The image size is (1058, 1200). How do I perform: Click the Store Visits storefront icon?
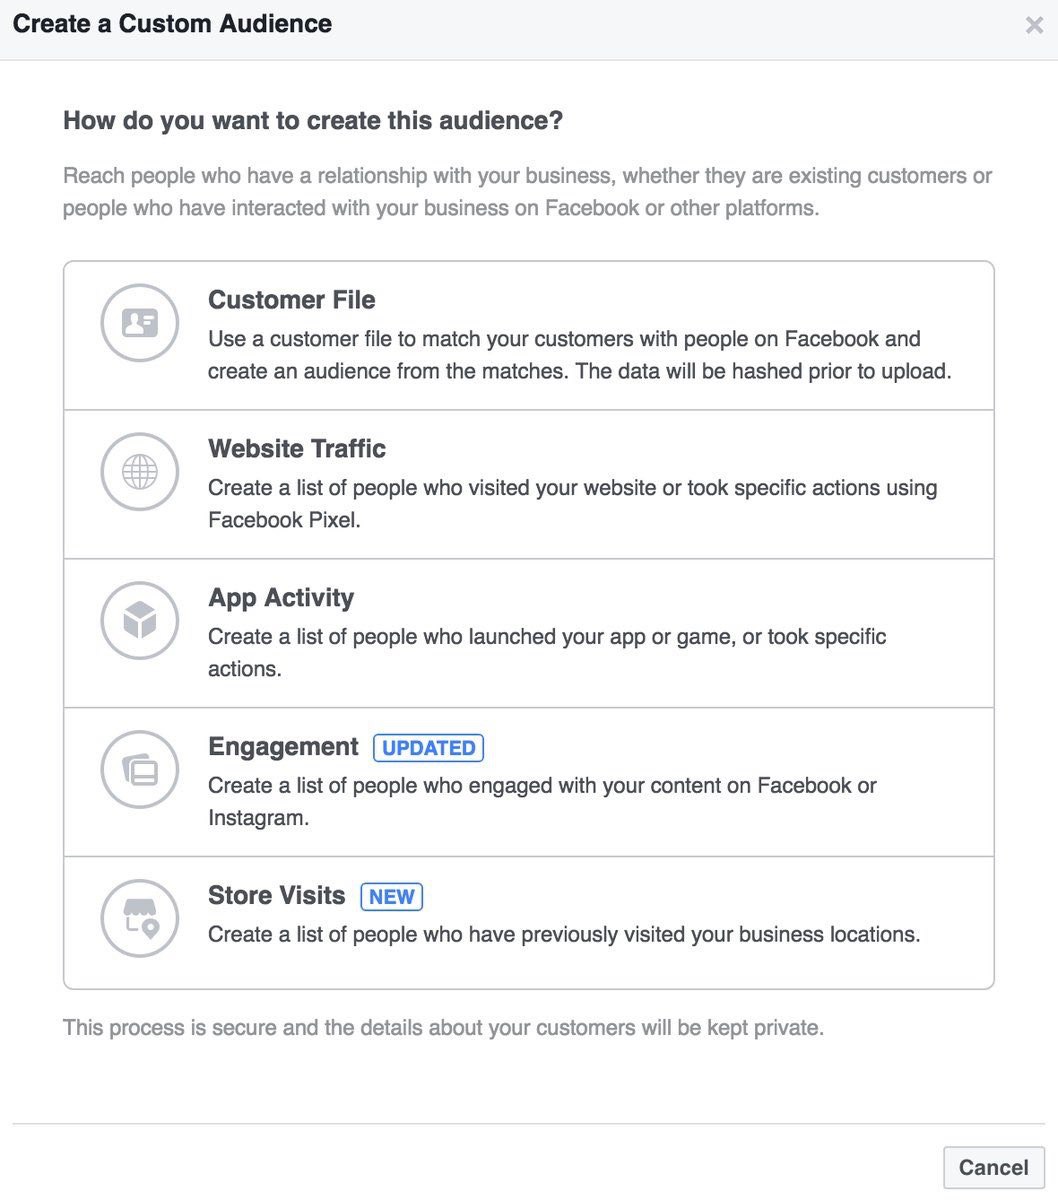(x=140, y=919)
